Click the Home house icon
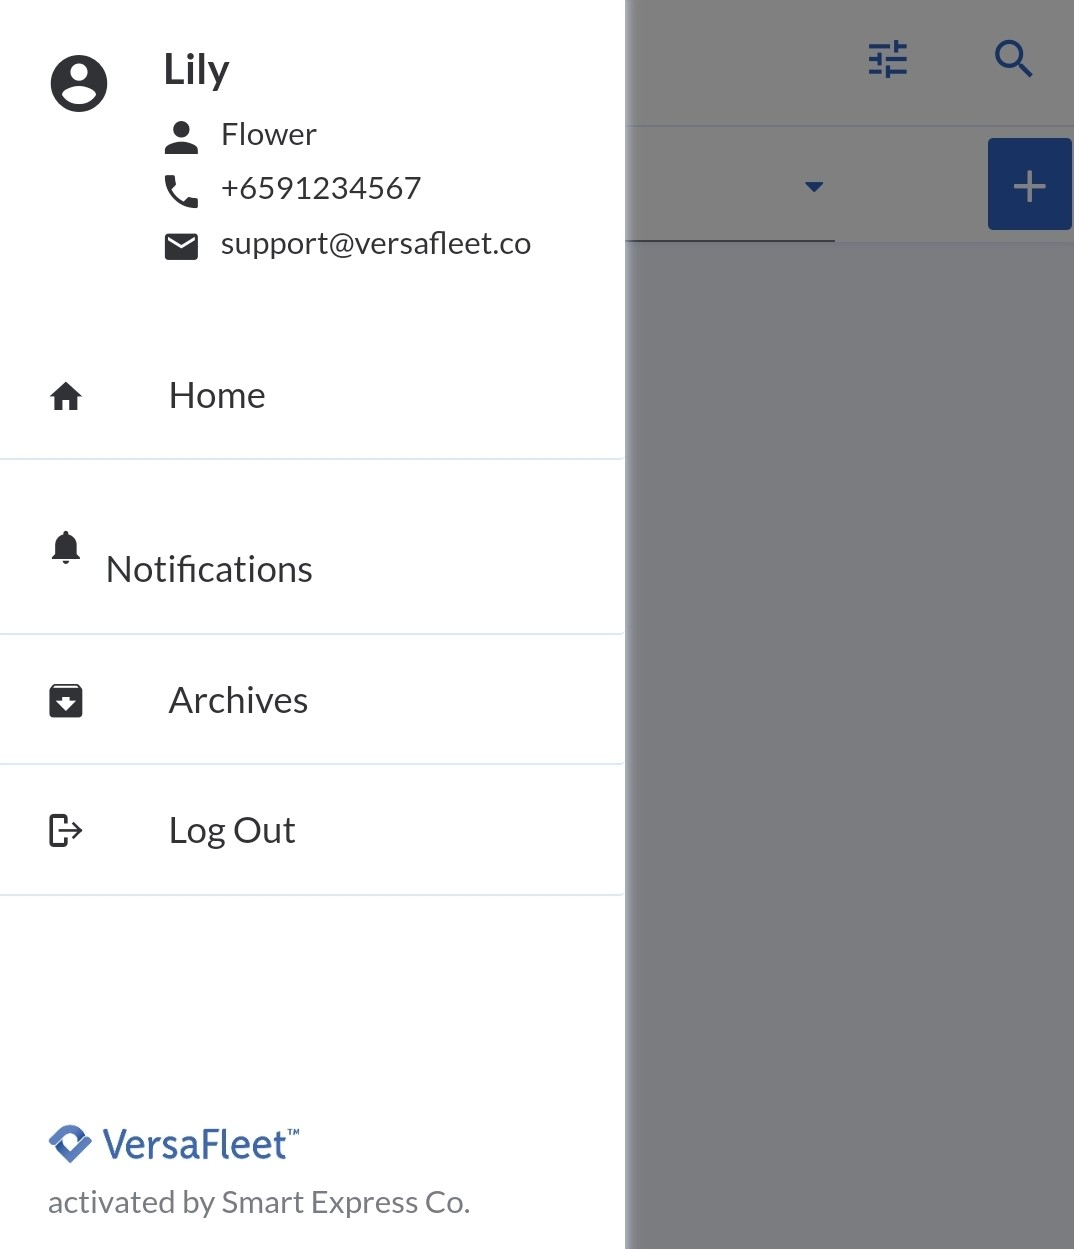 [x=66, y=397]
